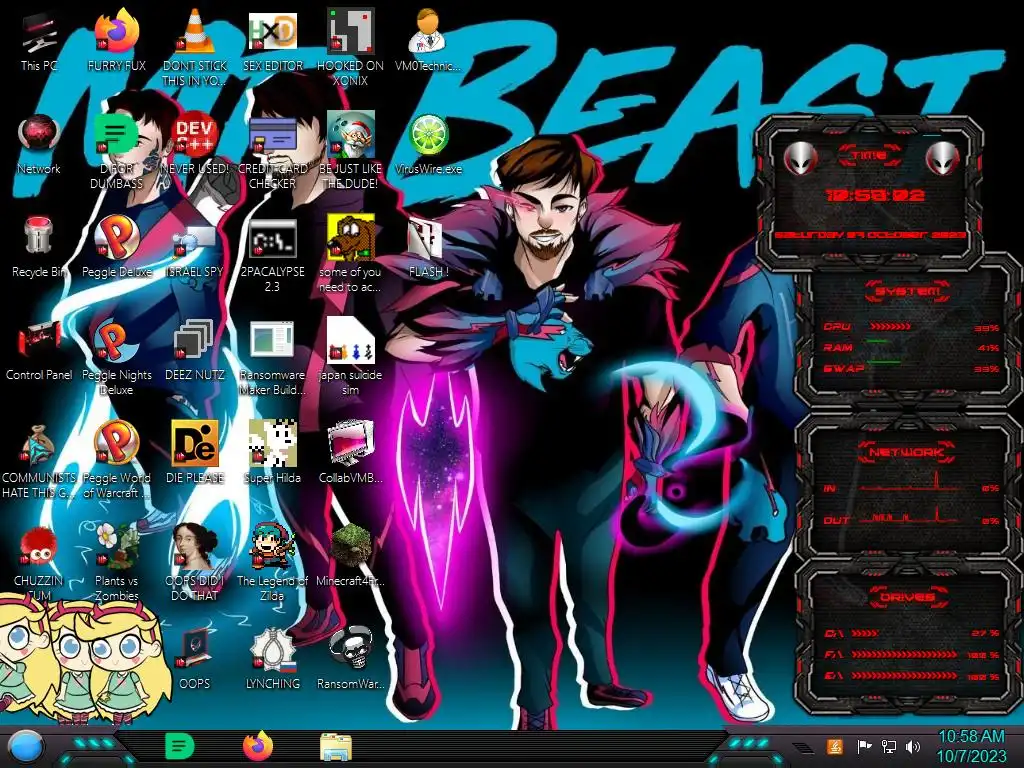Click the Start orb button
This screenshot has width=1024, height=768.
coord(26,746)
